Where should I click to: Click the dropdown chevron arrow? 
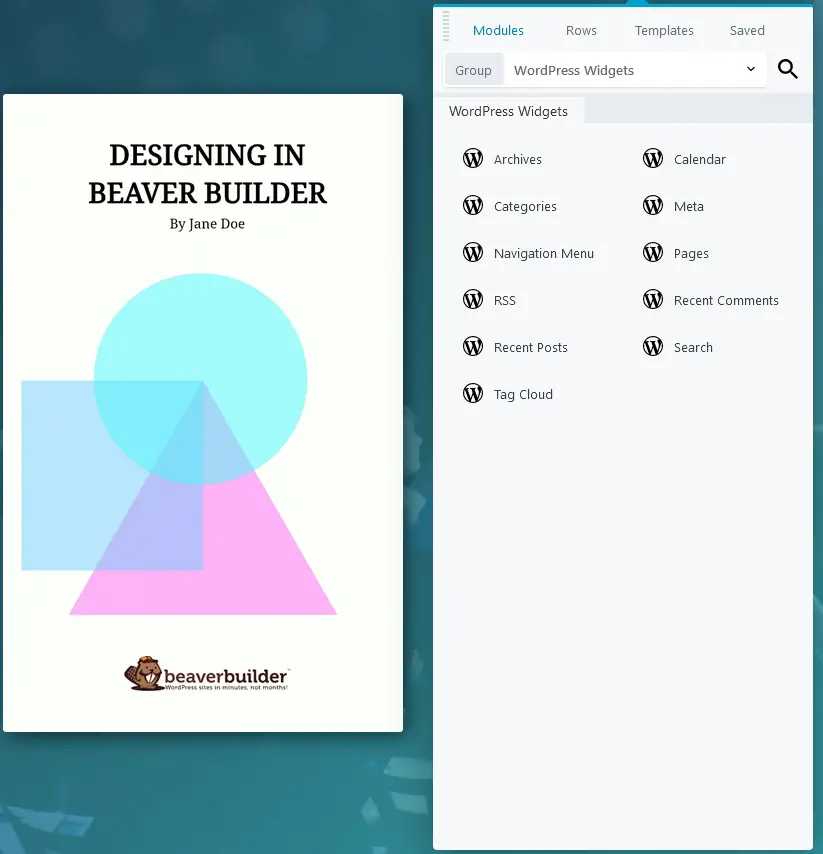751,69
